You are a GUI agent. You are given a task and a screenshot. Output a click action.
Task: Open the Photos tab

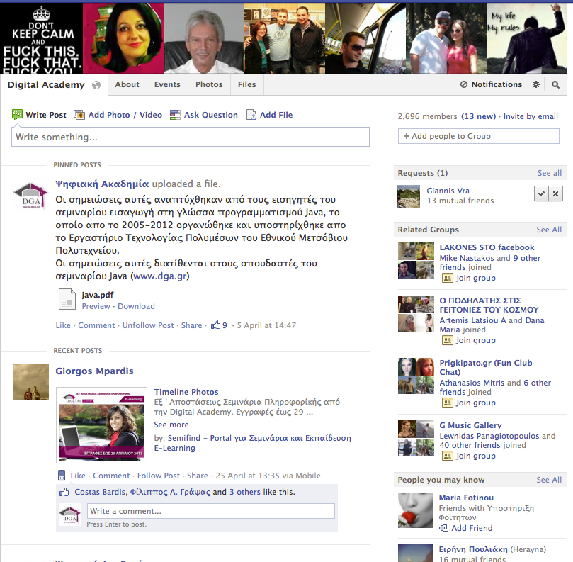[209, 84]
